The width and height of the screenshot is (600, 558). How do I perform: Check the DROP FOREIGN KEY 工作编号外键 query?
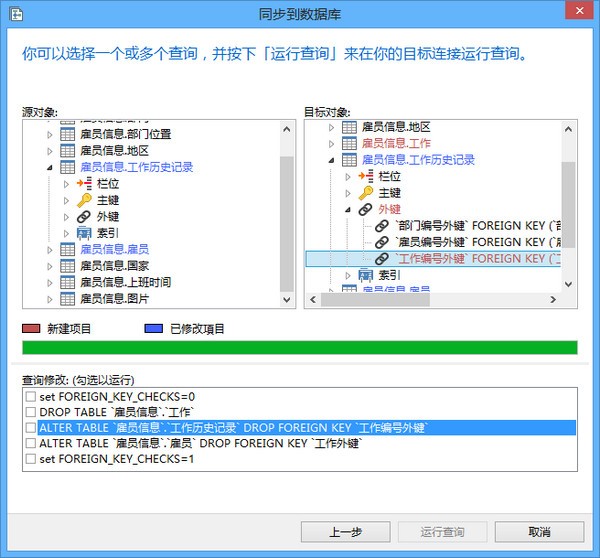coord(31,427)
